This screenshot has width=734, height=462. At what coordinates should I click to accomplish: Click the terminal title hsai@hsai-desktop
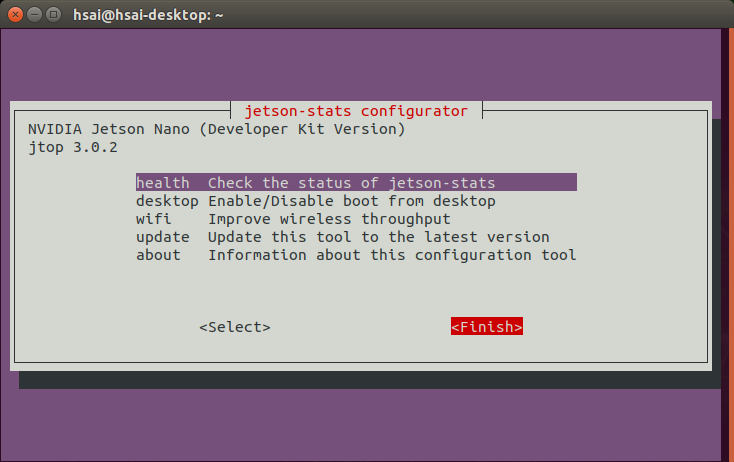pos(148,15)
